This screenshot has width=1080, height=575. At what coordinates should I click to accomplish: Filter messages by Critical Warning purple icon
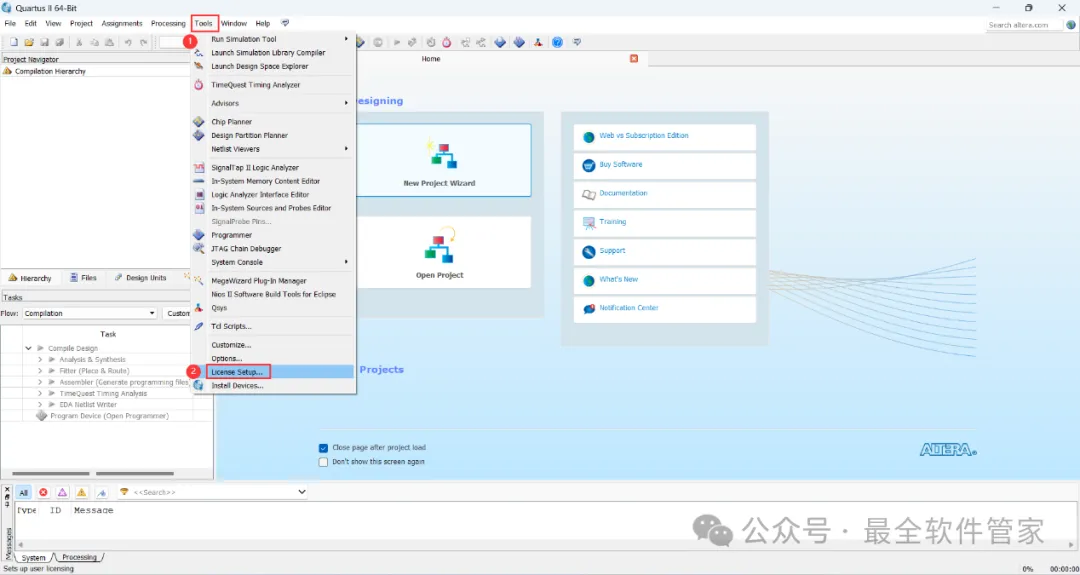click(63, 492)
